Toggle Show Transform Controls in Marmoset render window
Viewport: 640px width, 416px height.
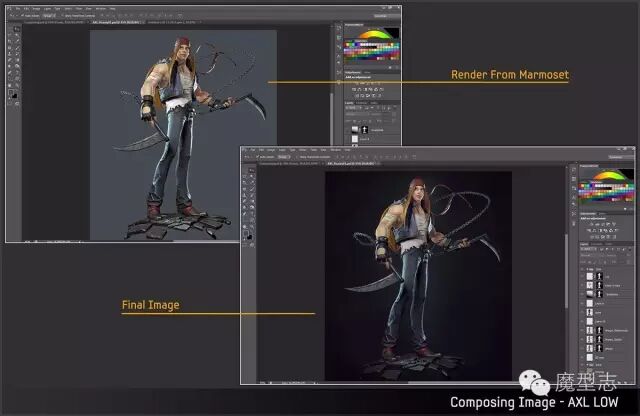[x=63, y=16]
